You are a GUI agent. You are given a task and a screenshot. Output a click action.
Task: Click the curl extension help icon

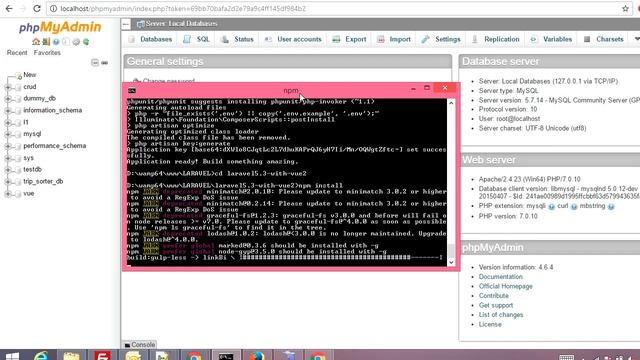[574, 207]
